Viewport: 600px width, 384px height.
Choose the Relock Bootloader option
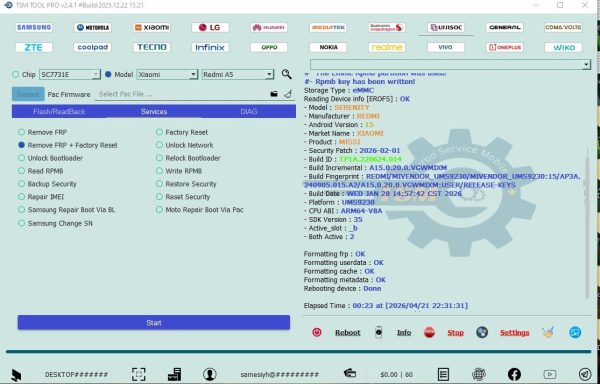point(188,158)
